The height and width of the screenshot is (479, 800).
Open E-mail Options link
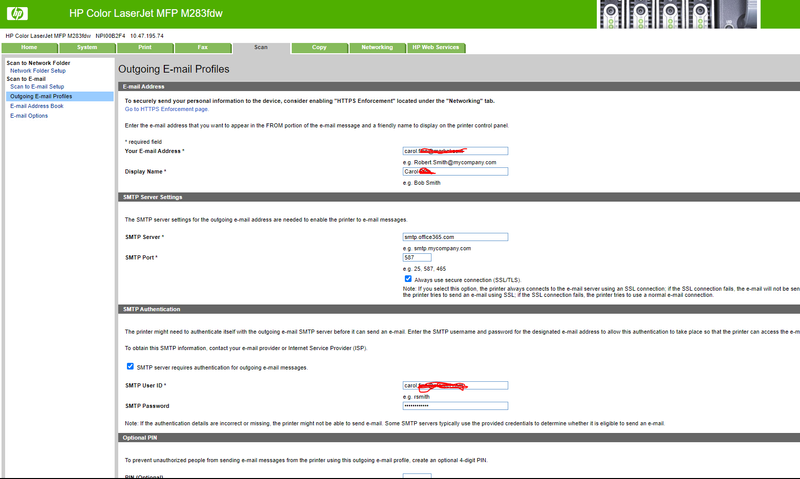[x=29, y=116]
